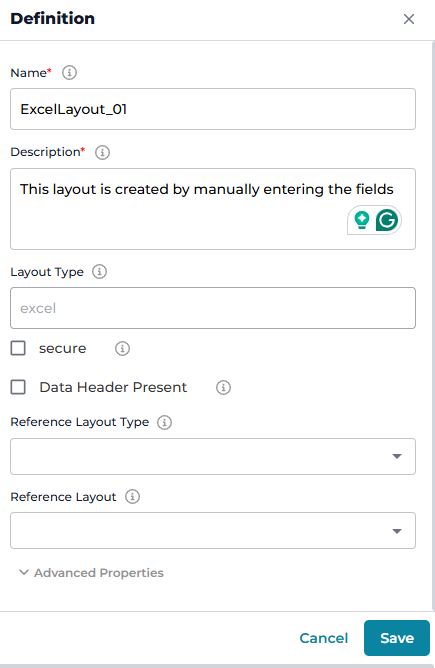435x668 pixels.
Task: Open info icon next to Reference Layout Type
Action: click(x=164, y=422)
